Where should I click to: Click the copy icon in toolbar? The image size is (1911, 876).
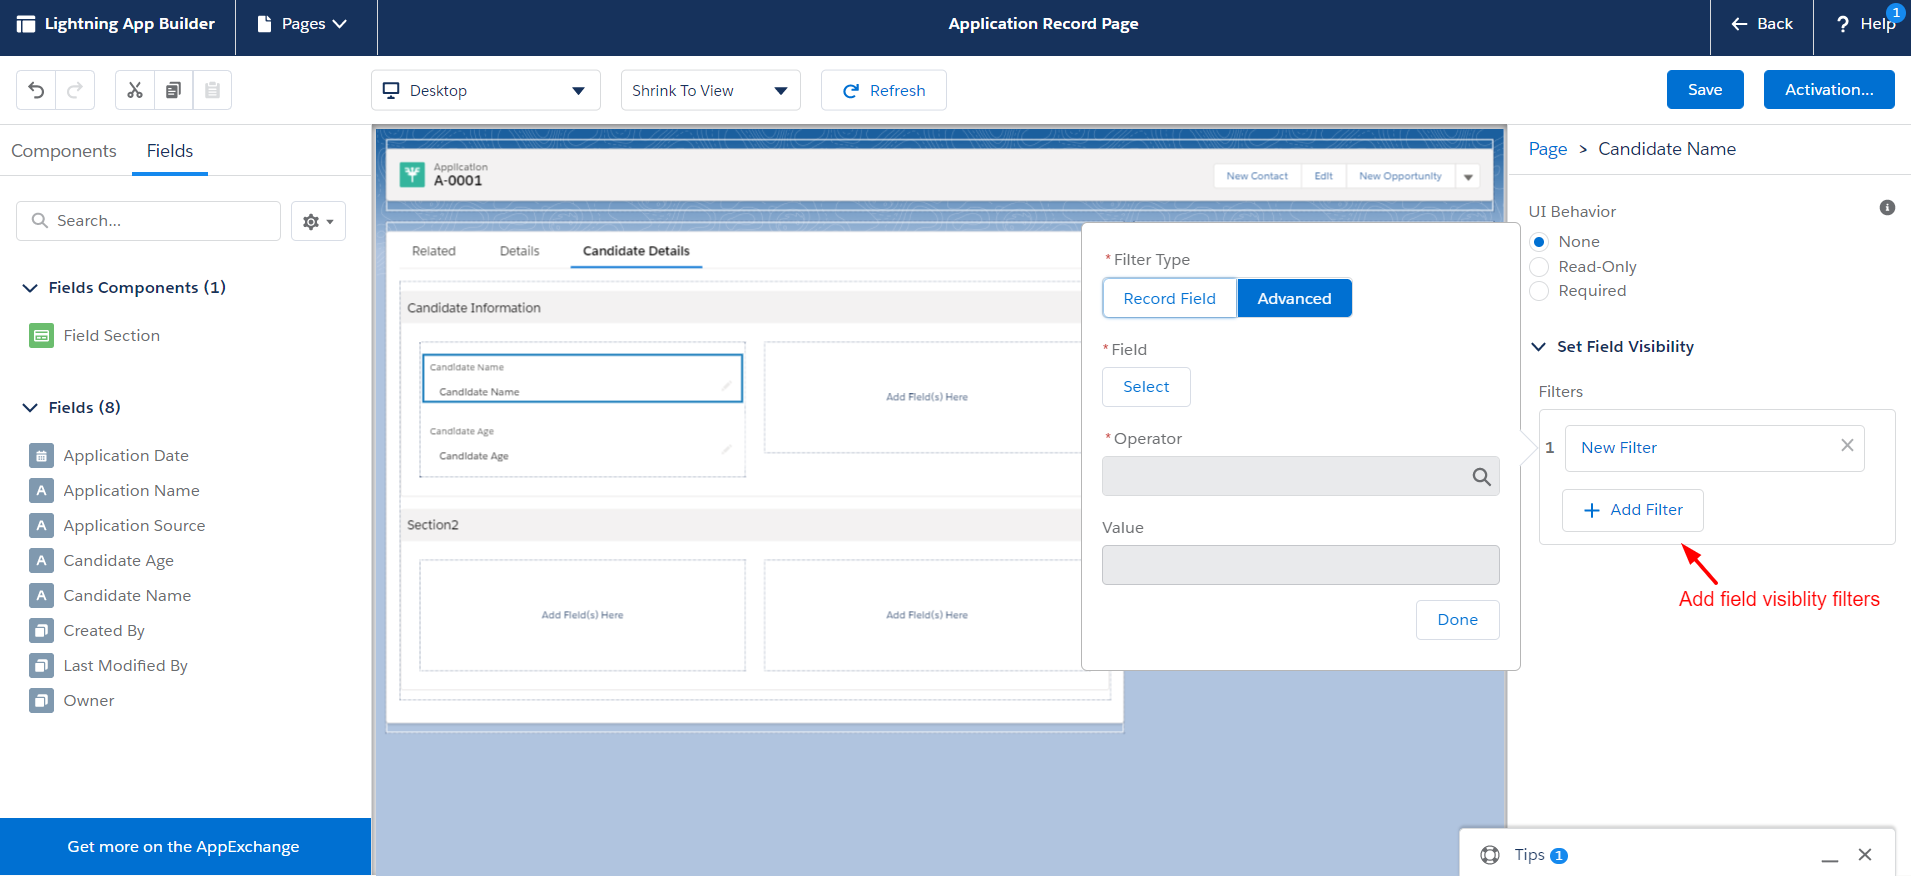173,90
